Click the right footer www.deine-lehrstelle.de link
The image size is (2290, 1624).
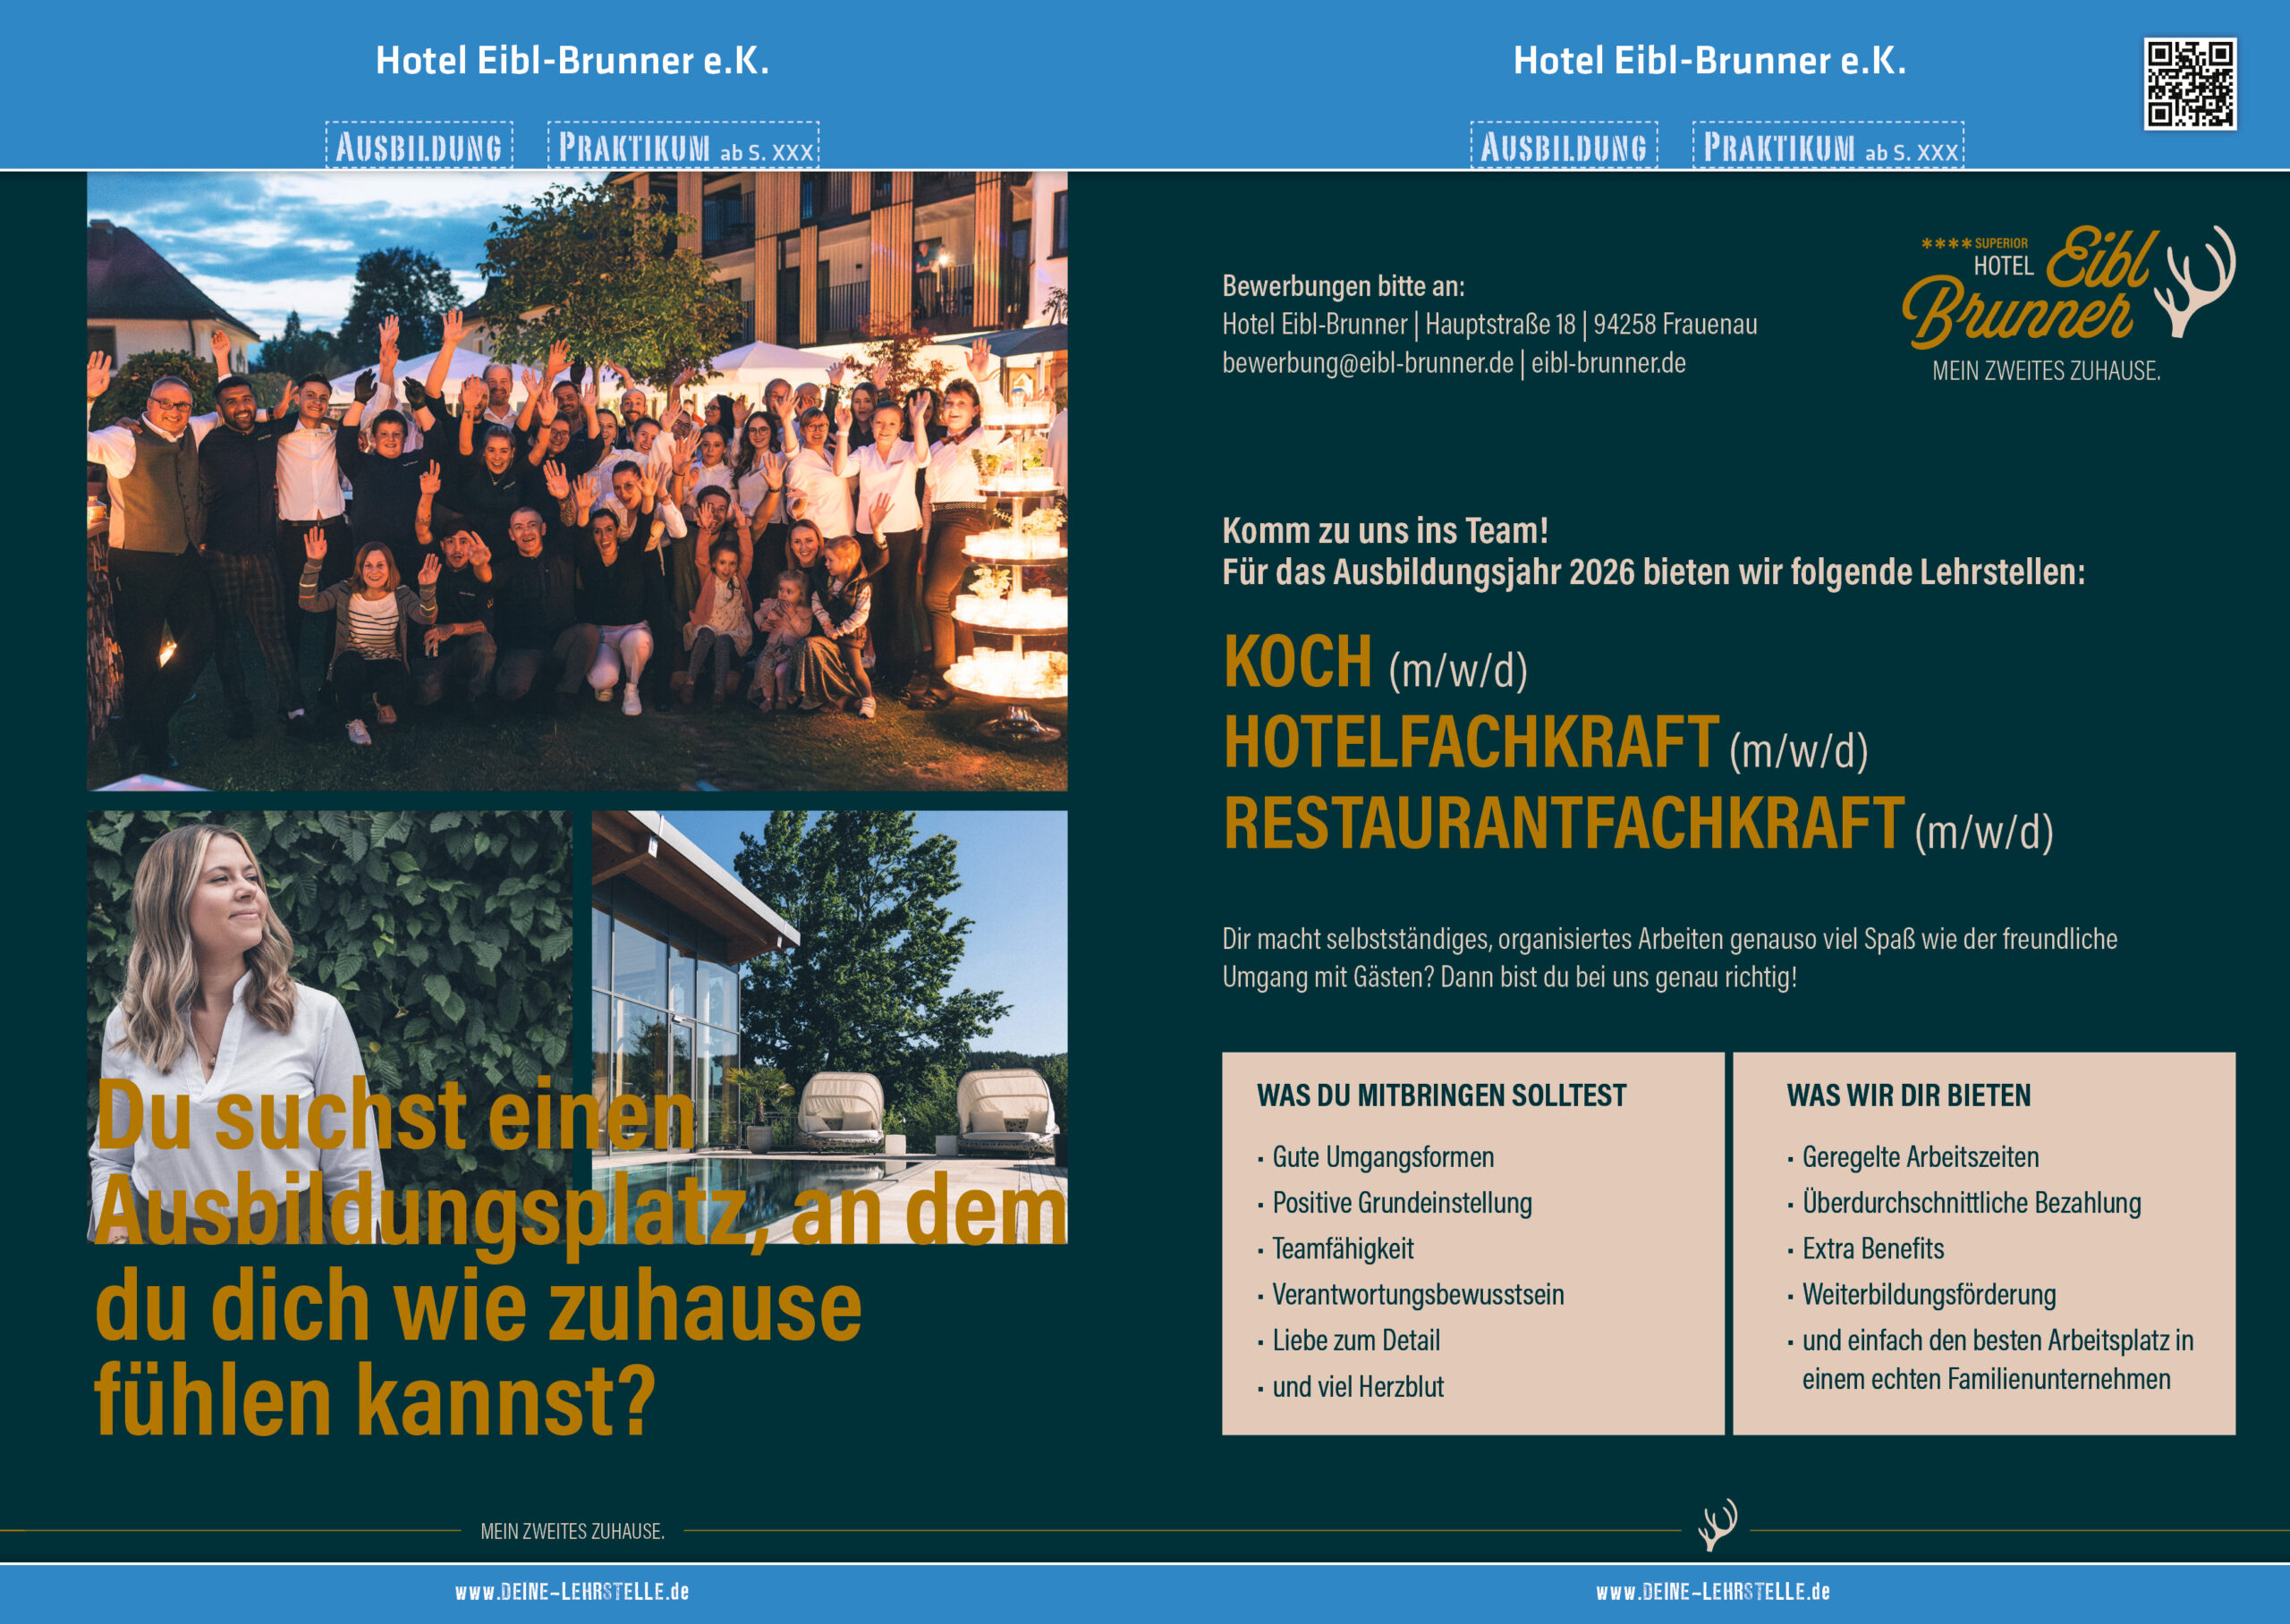(1713, 1591)
